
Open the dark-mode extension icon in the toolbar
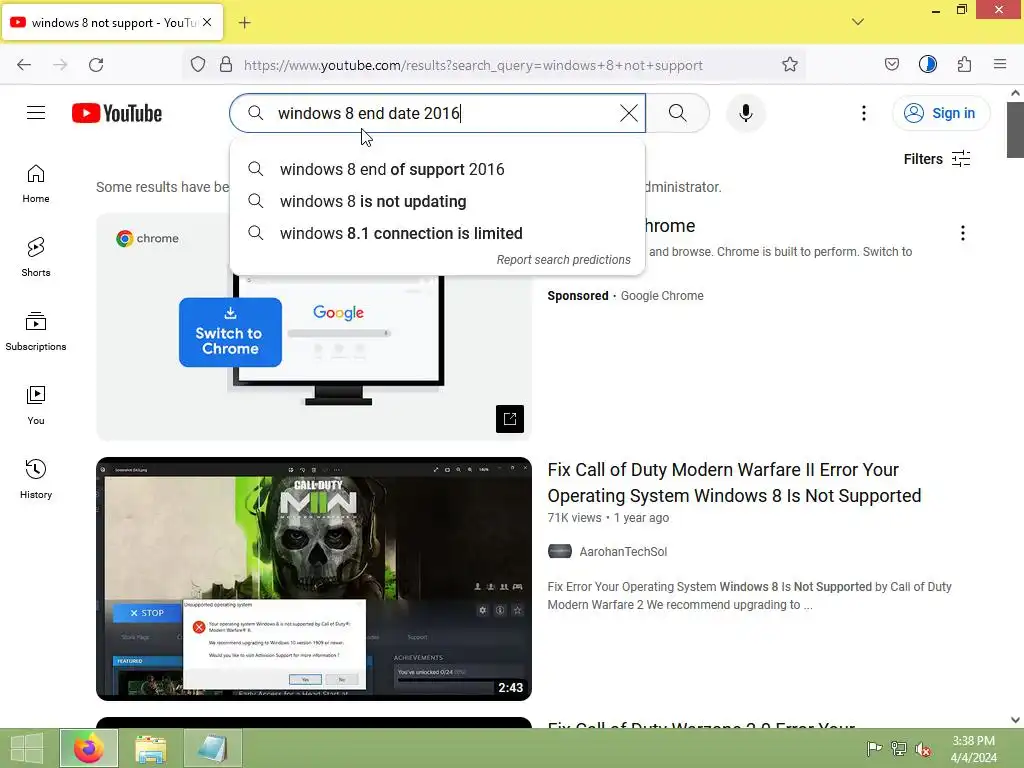coord(927,65)
